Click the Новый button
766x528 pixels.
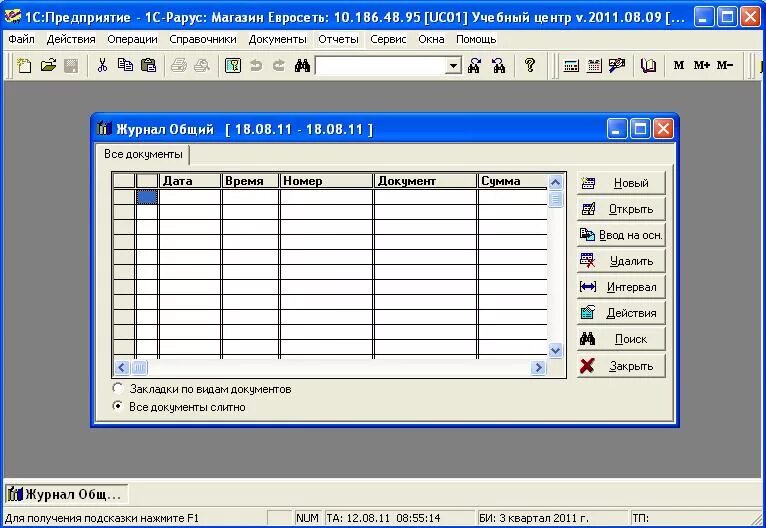621,183
